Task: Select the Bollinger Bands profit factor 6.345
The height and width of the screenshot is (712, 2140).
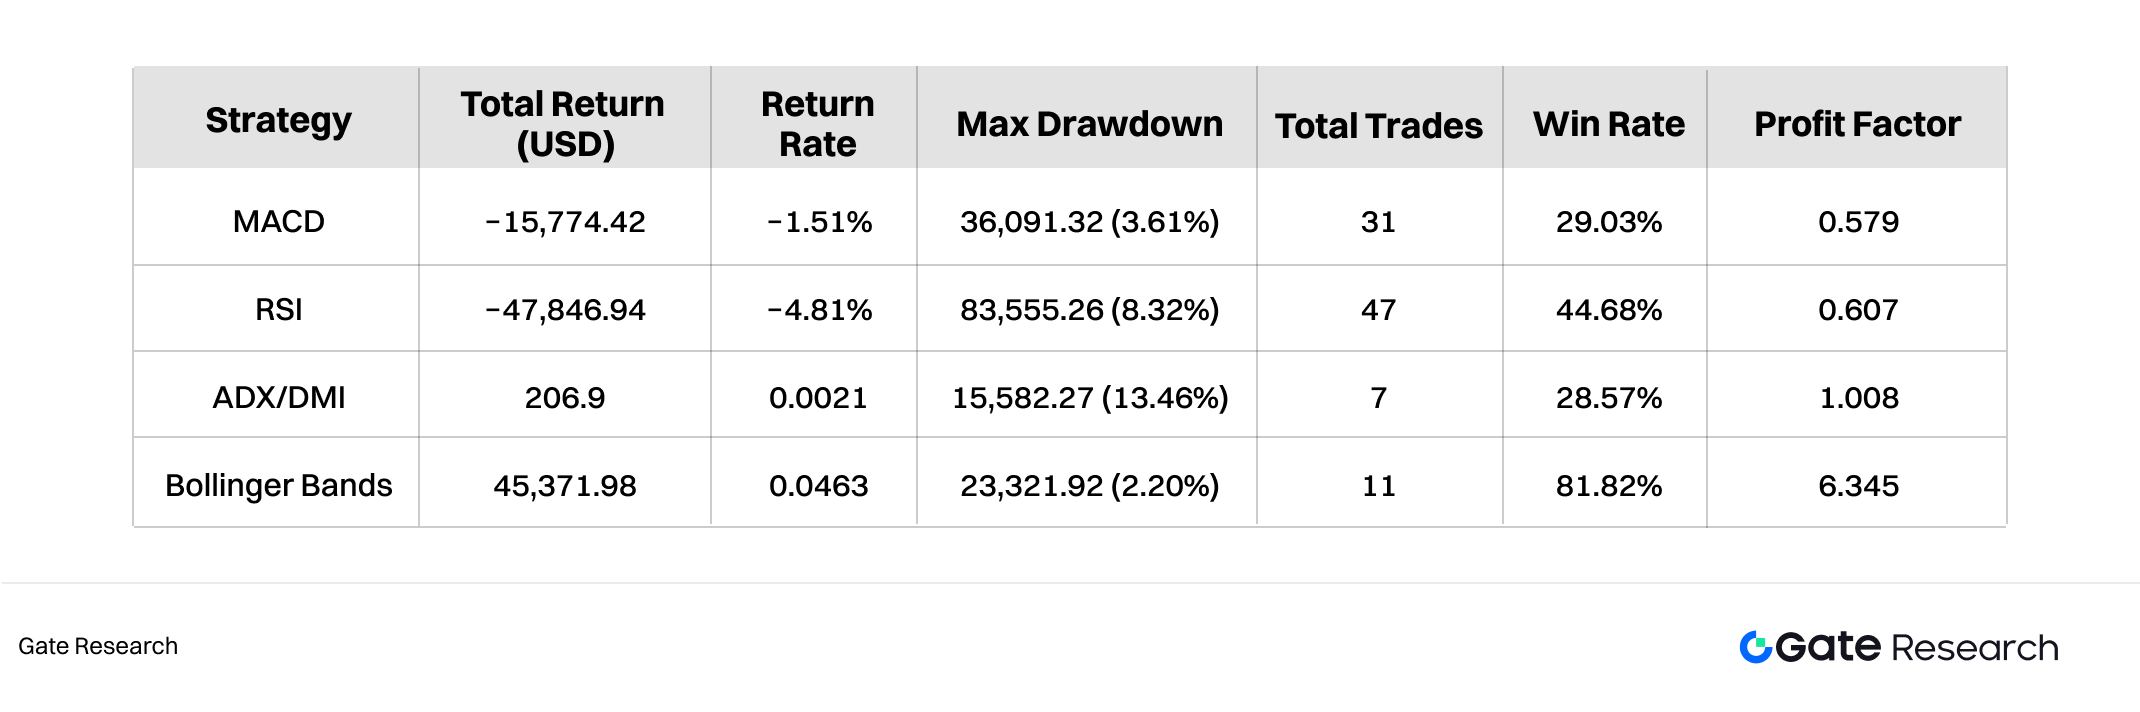Action: coord(1858,486)
